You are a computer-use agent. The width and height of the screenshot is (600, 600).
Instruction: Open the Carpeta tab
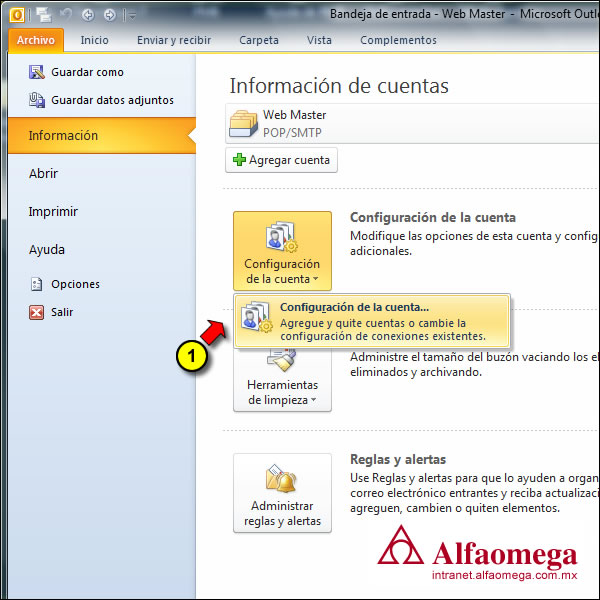coord(259,40)
